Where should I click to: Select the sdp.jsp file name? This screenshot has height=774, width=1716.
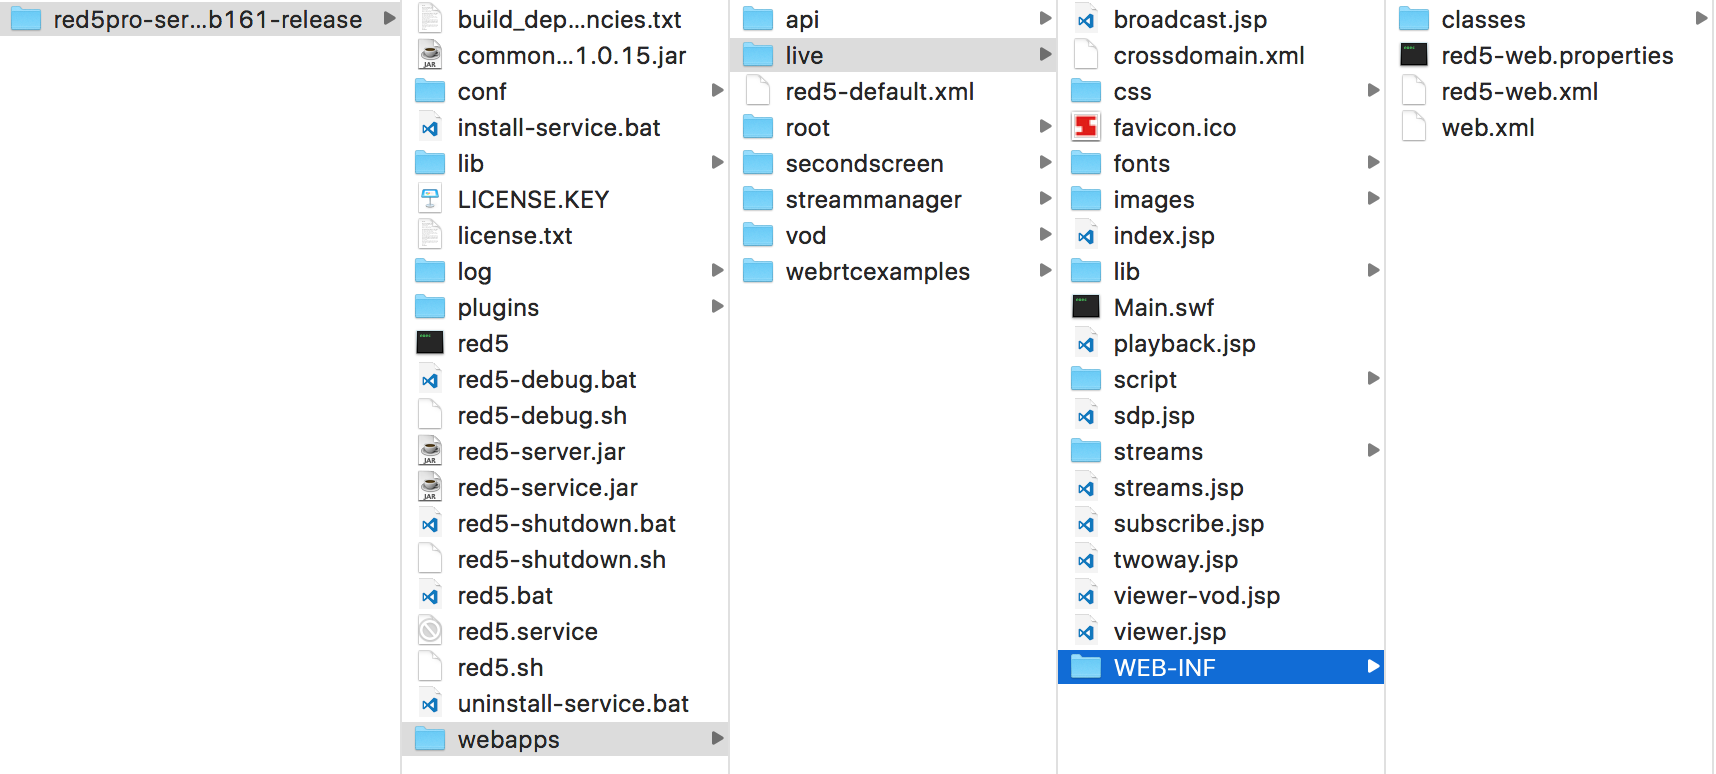(x=1153, y=415)
